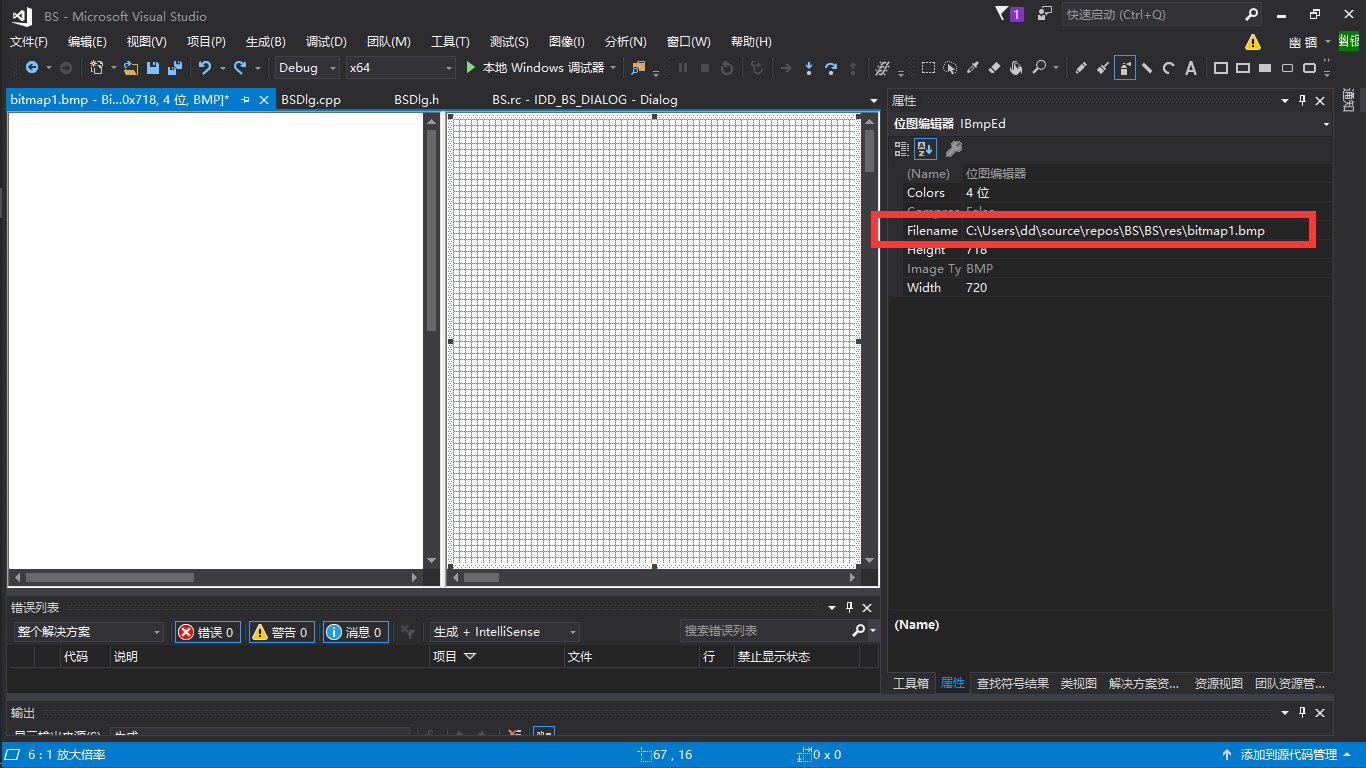
Task: Select the Magnify tool
Action: pos(1040,68)
